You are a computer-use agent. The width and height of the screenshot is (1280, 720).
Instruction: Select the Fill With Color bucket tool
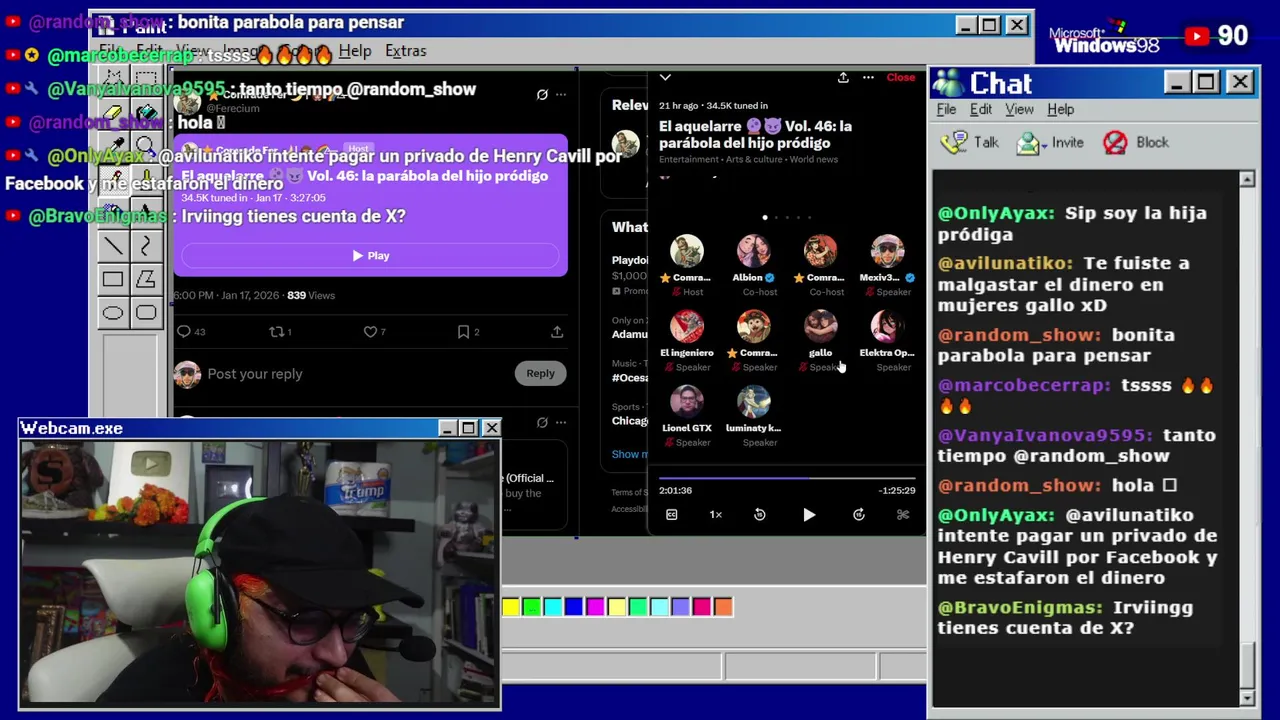pyautogui.click(x=146, y=112)
